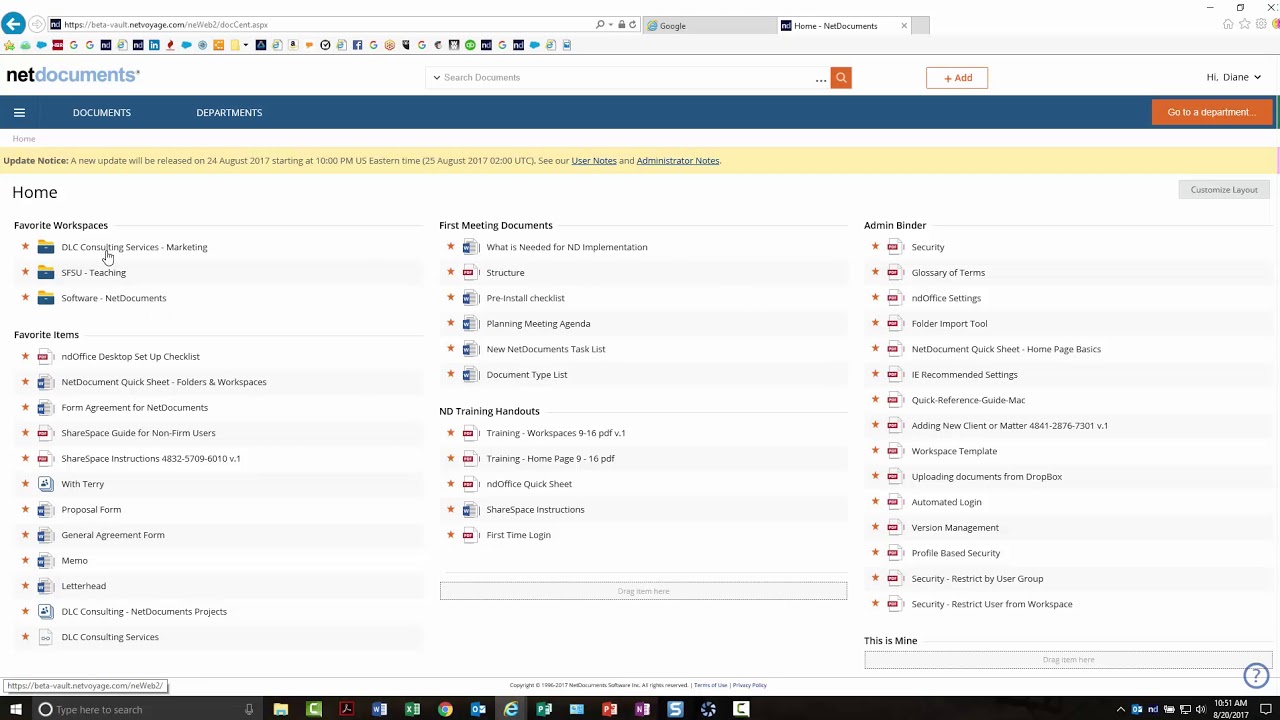Open ShareSpace Guide for Non-Firm Users
Image resolution: width=1280 pixels, height=720 pixels.
[x=138, y=433]
